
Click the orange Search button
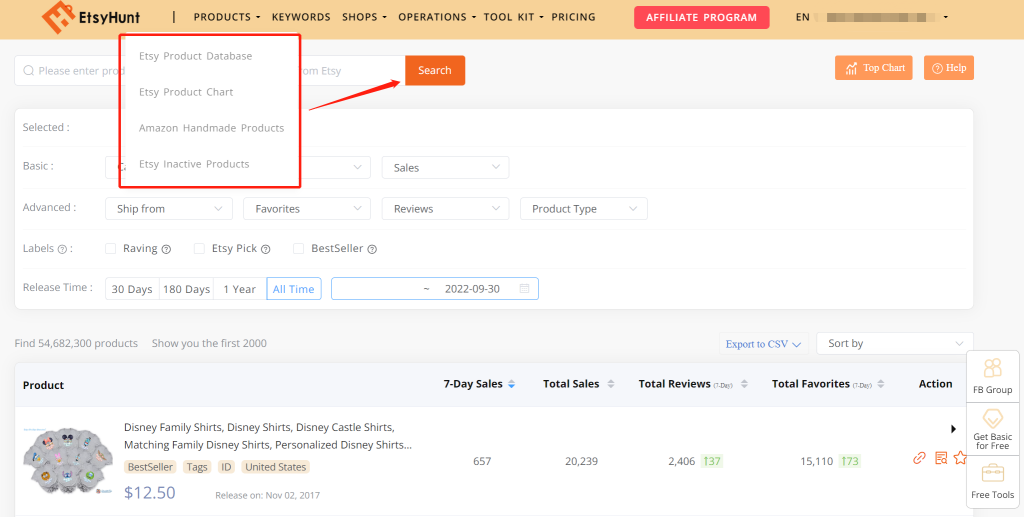point(435,70)
